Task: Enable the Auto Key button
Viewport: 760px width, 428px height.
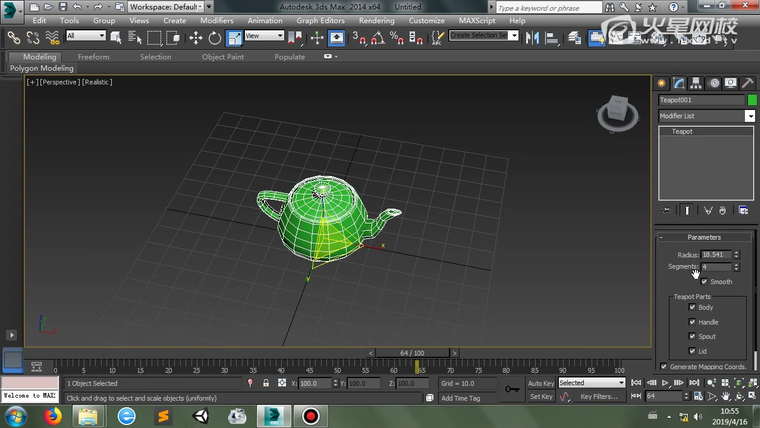Action: click(541, 383)
